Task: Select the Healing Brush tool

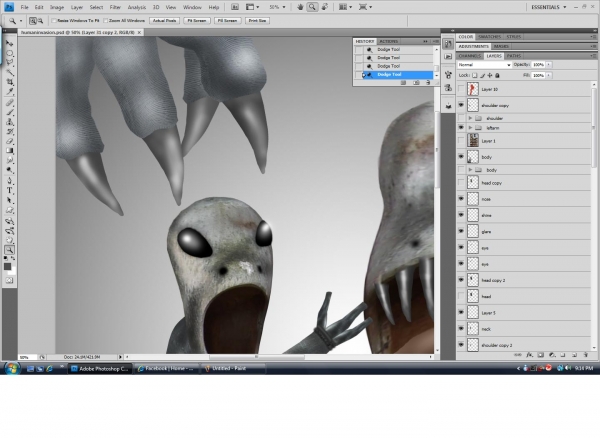Action: point(9,103)
